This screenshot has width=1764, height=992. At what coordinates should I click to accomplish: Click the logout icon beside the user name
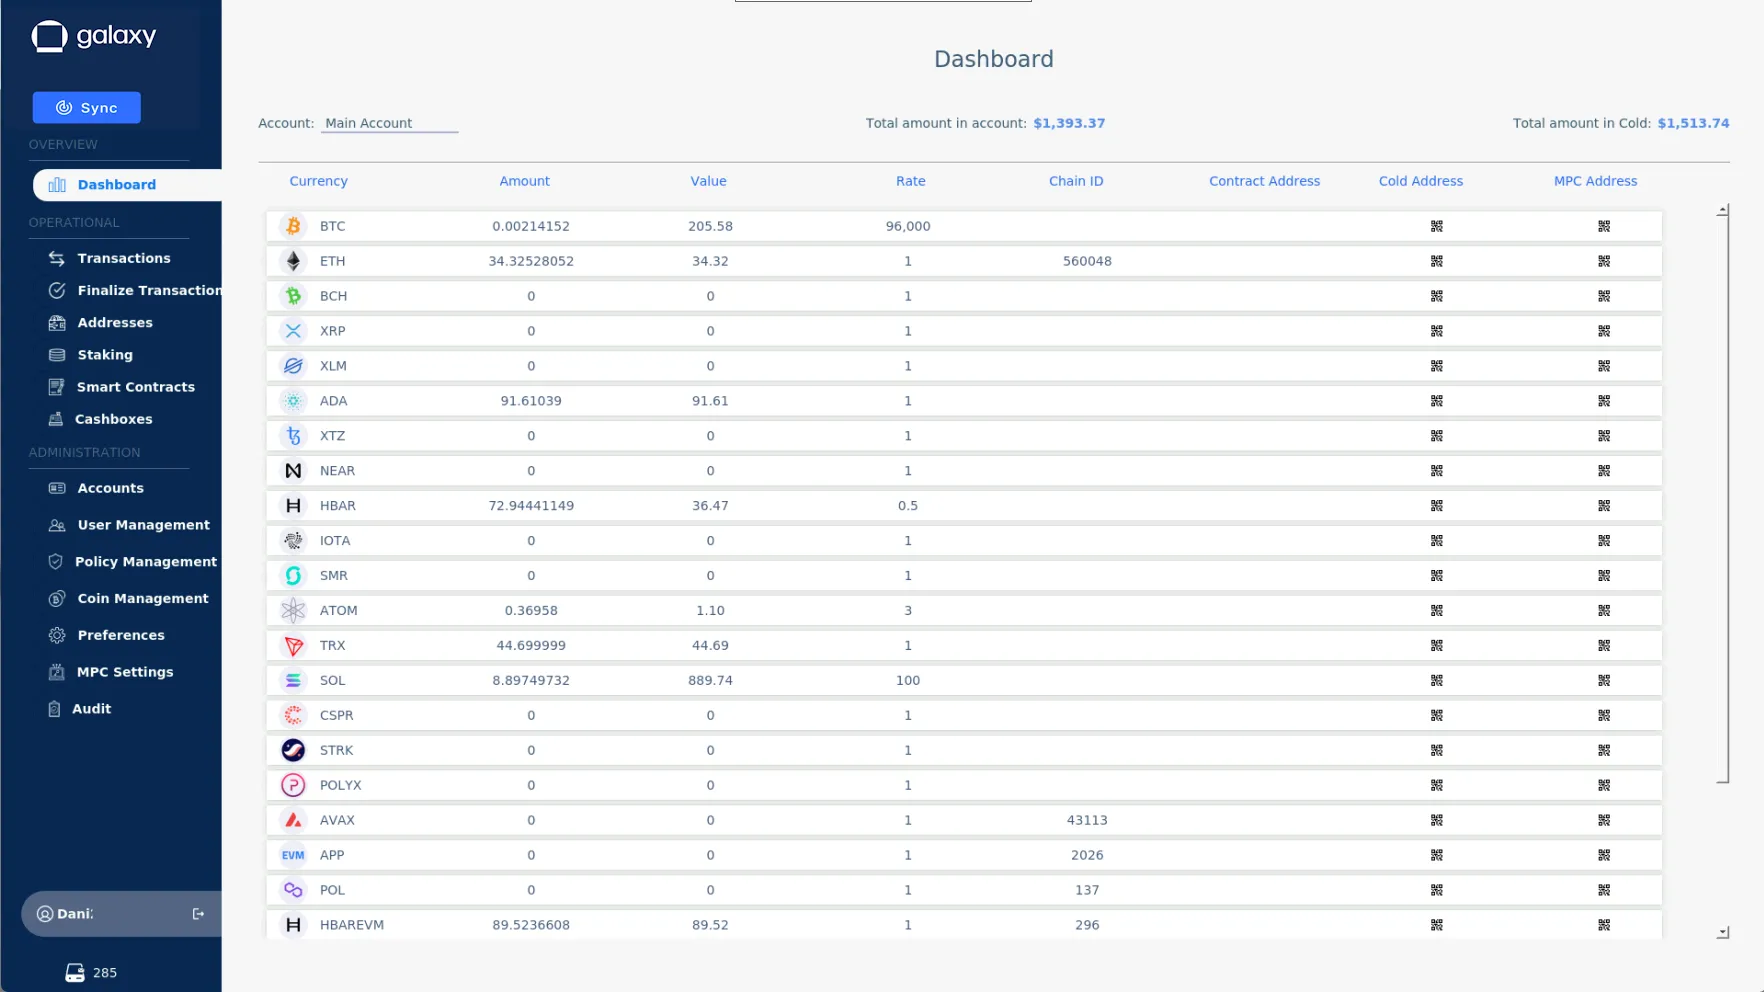click(x=198, y=914)
